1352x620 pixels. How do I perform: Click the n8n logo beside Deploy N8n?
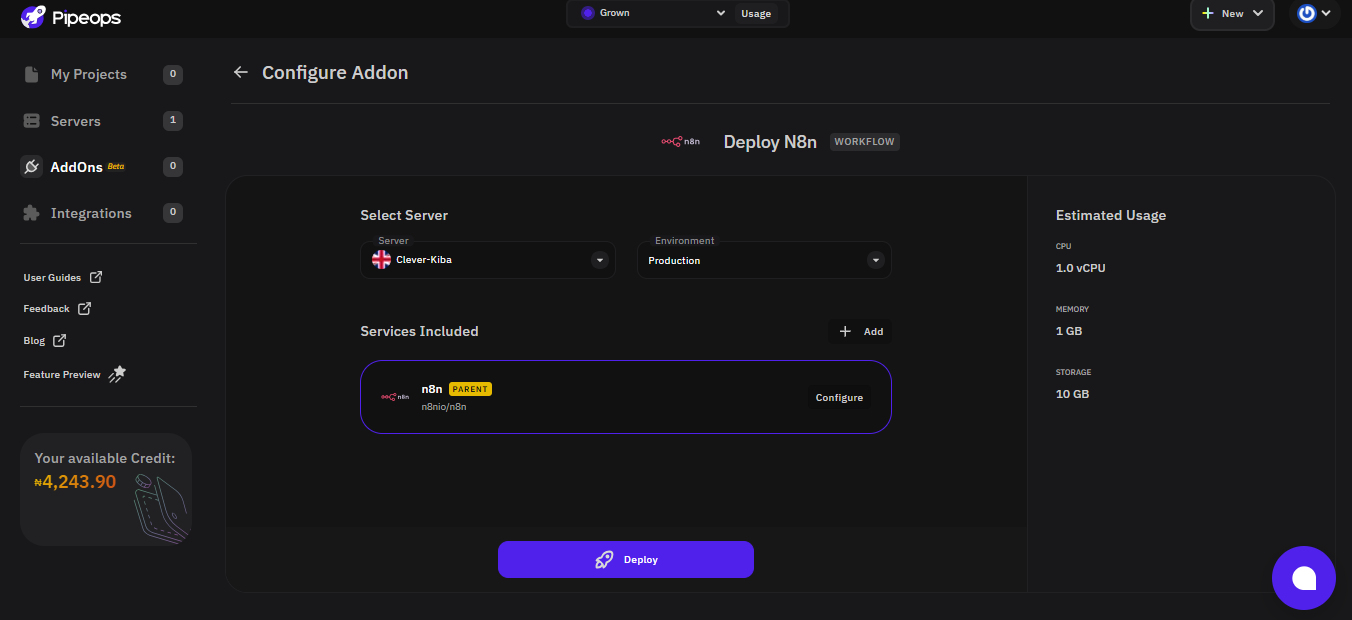click(x=680, y=142)
